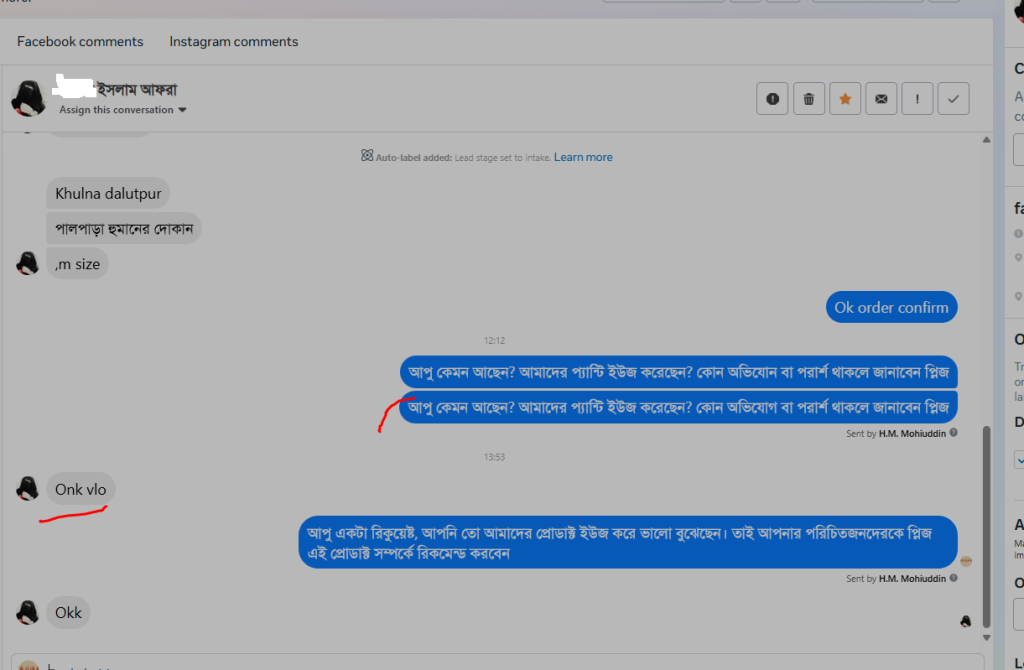
Task: Switch to the Instagram comments tab
Action: click(x=234, y=42)
